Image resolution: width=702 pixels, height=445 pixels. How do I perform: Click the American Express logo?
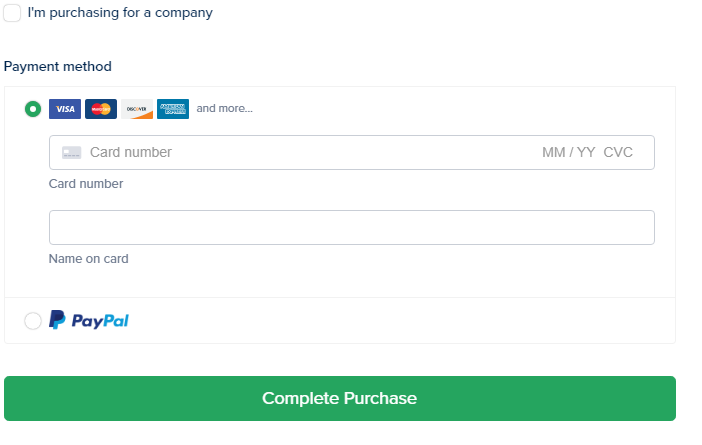pos(173,109)
